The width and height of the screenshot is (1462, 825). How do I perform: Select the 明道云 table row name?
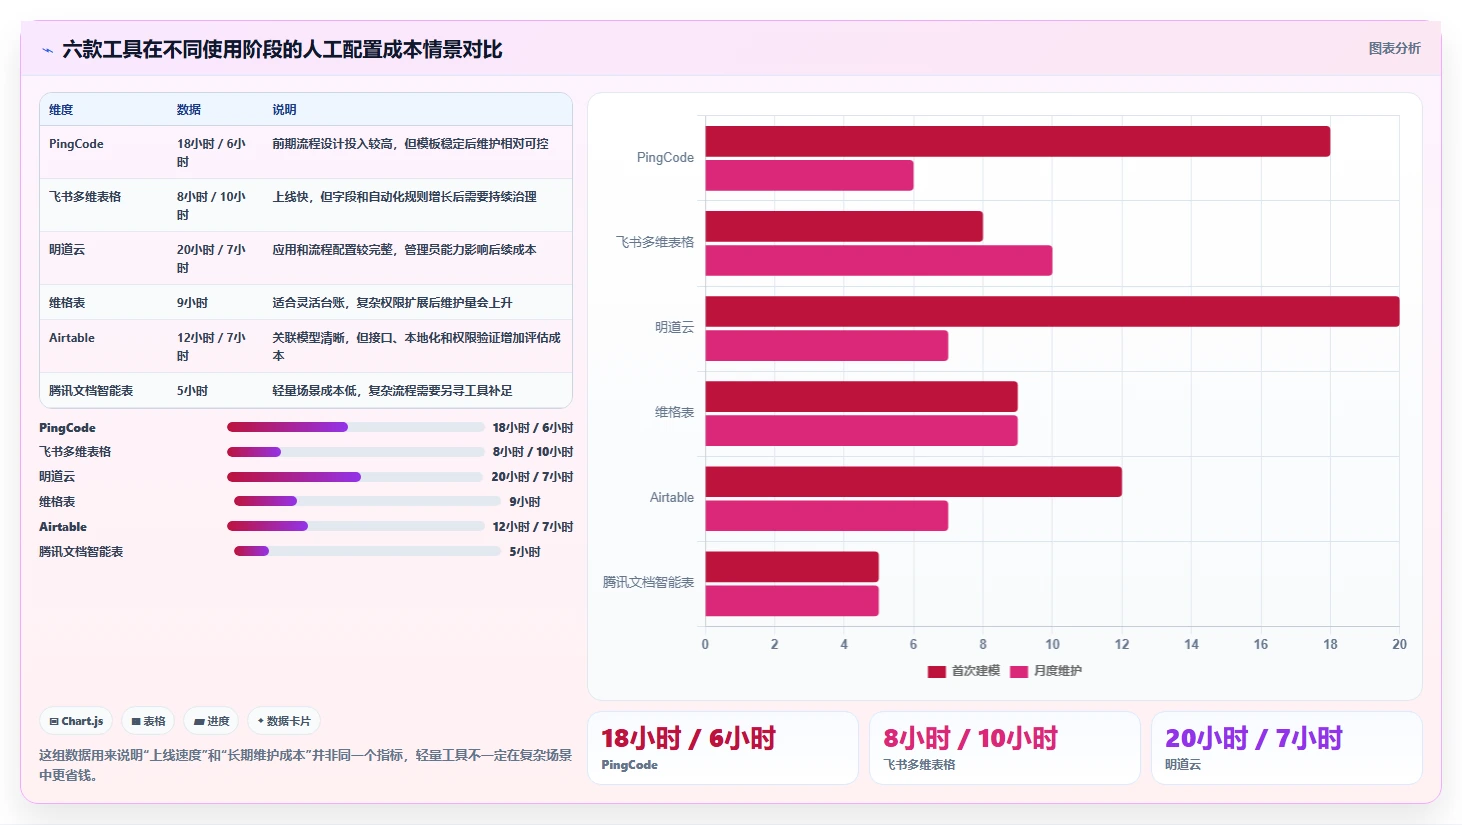tap(67, 250)
